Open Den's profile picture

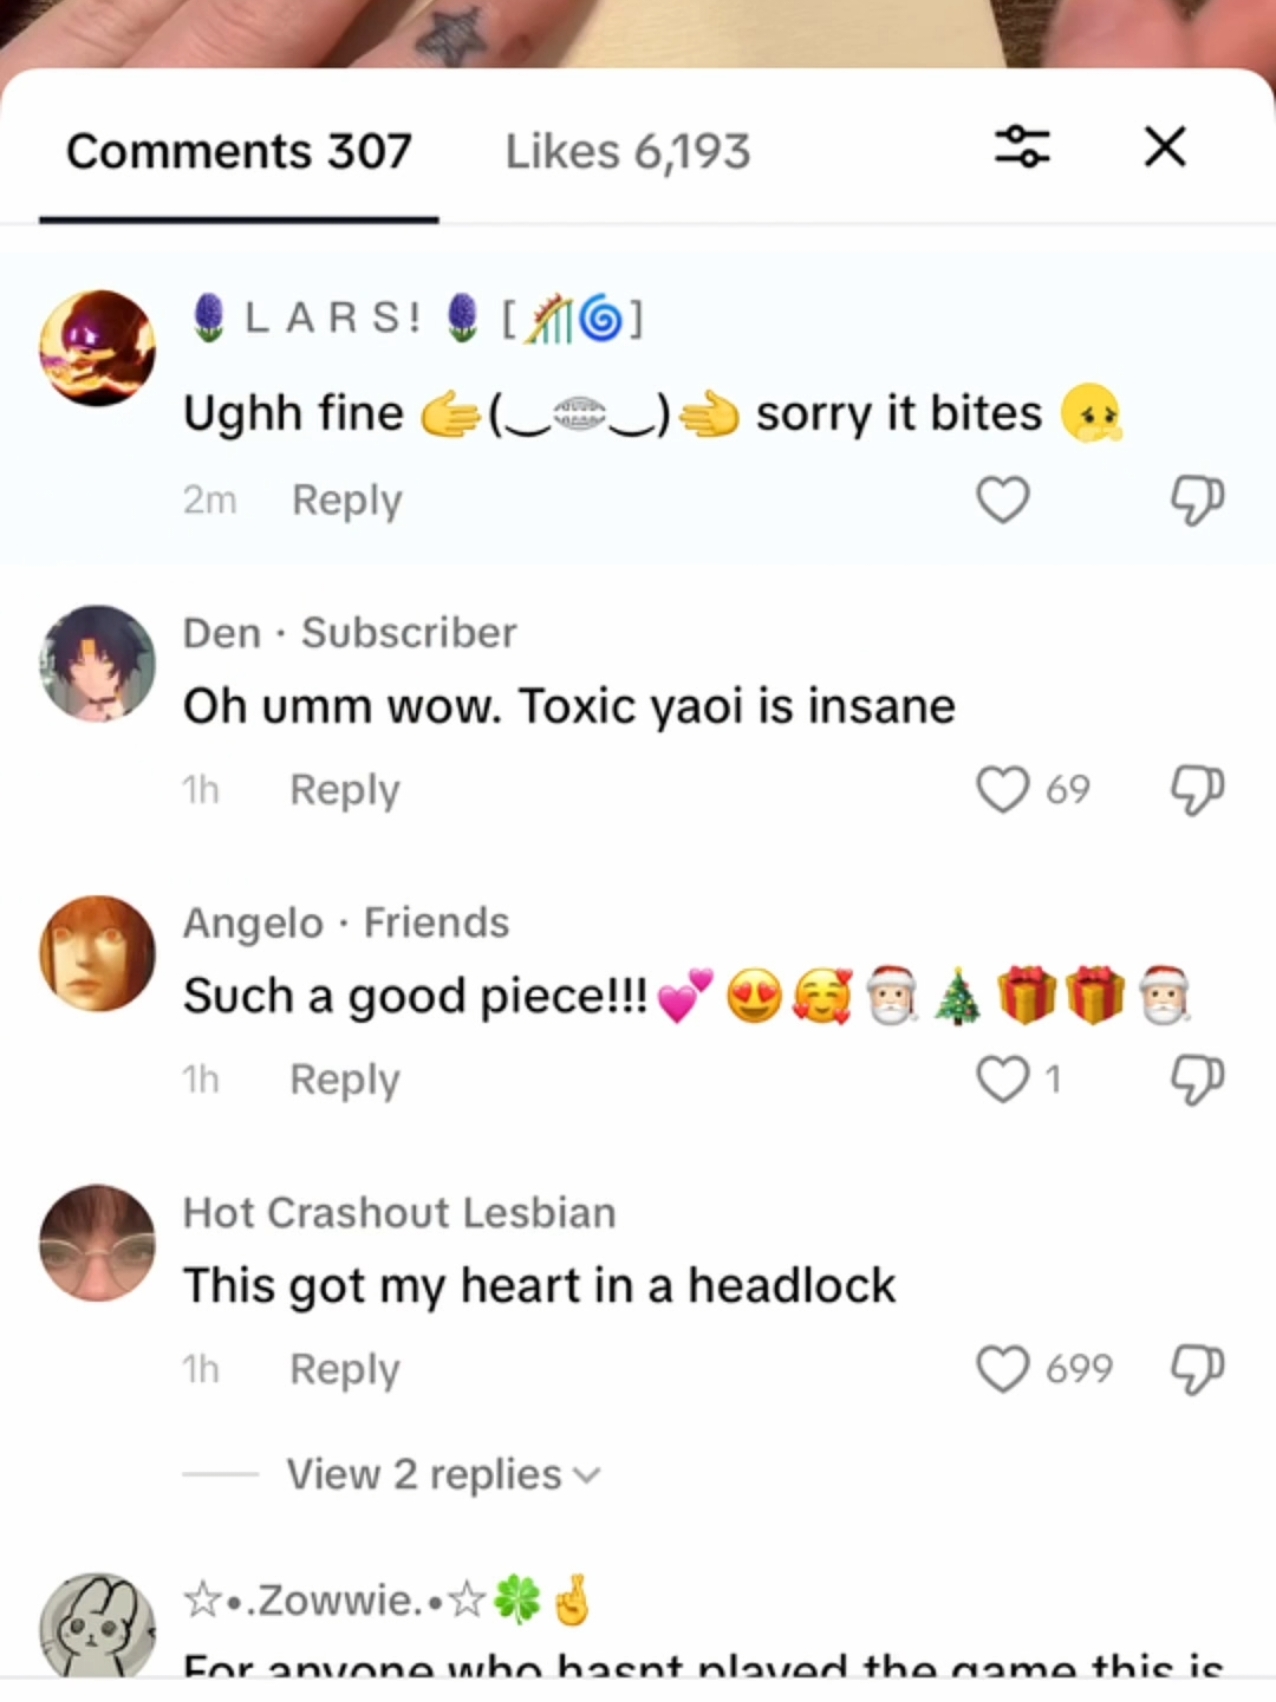[97, 663]
